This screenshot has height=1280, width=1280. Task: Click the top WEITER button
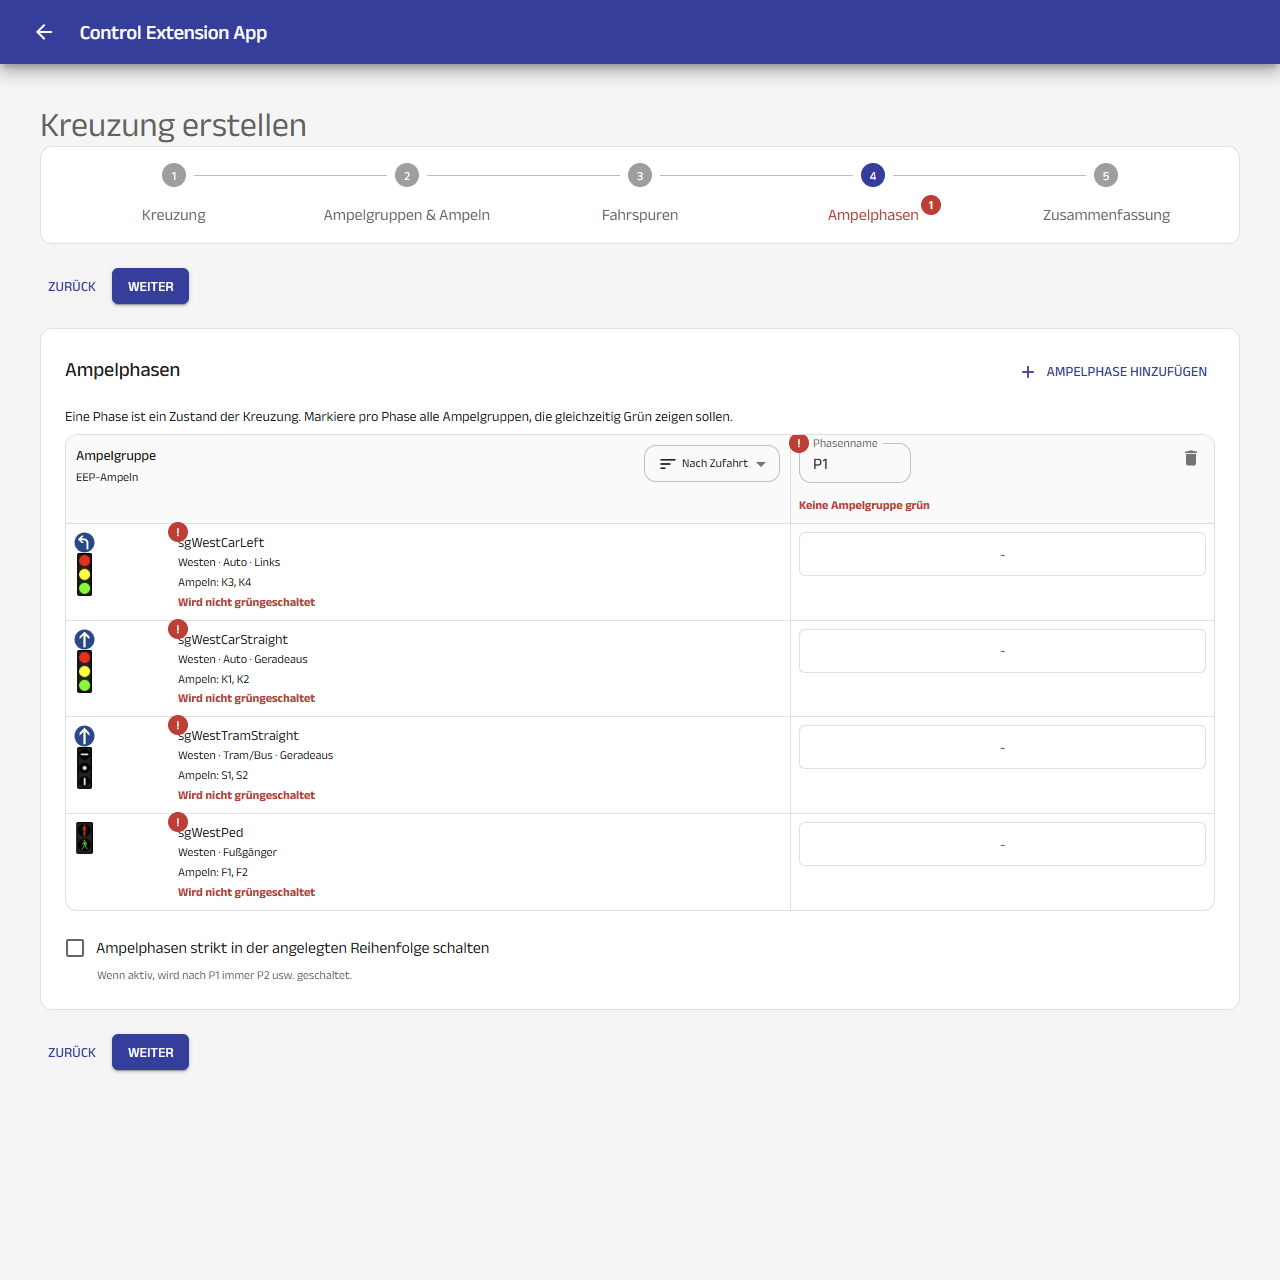[x=150, y=286]
